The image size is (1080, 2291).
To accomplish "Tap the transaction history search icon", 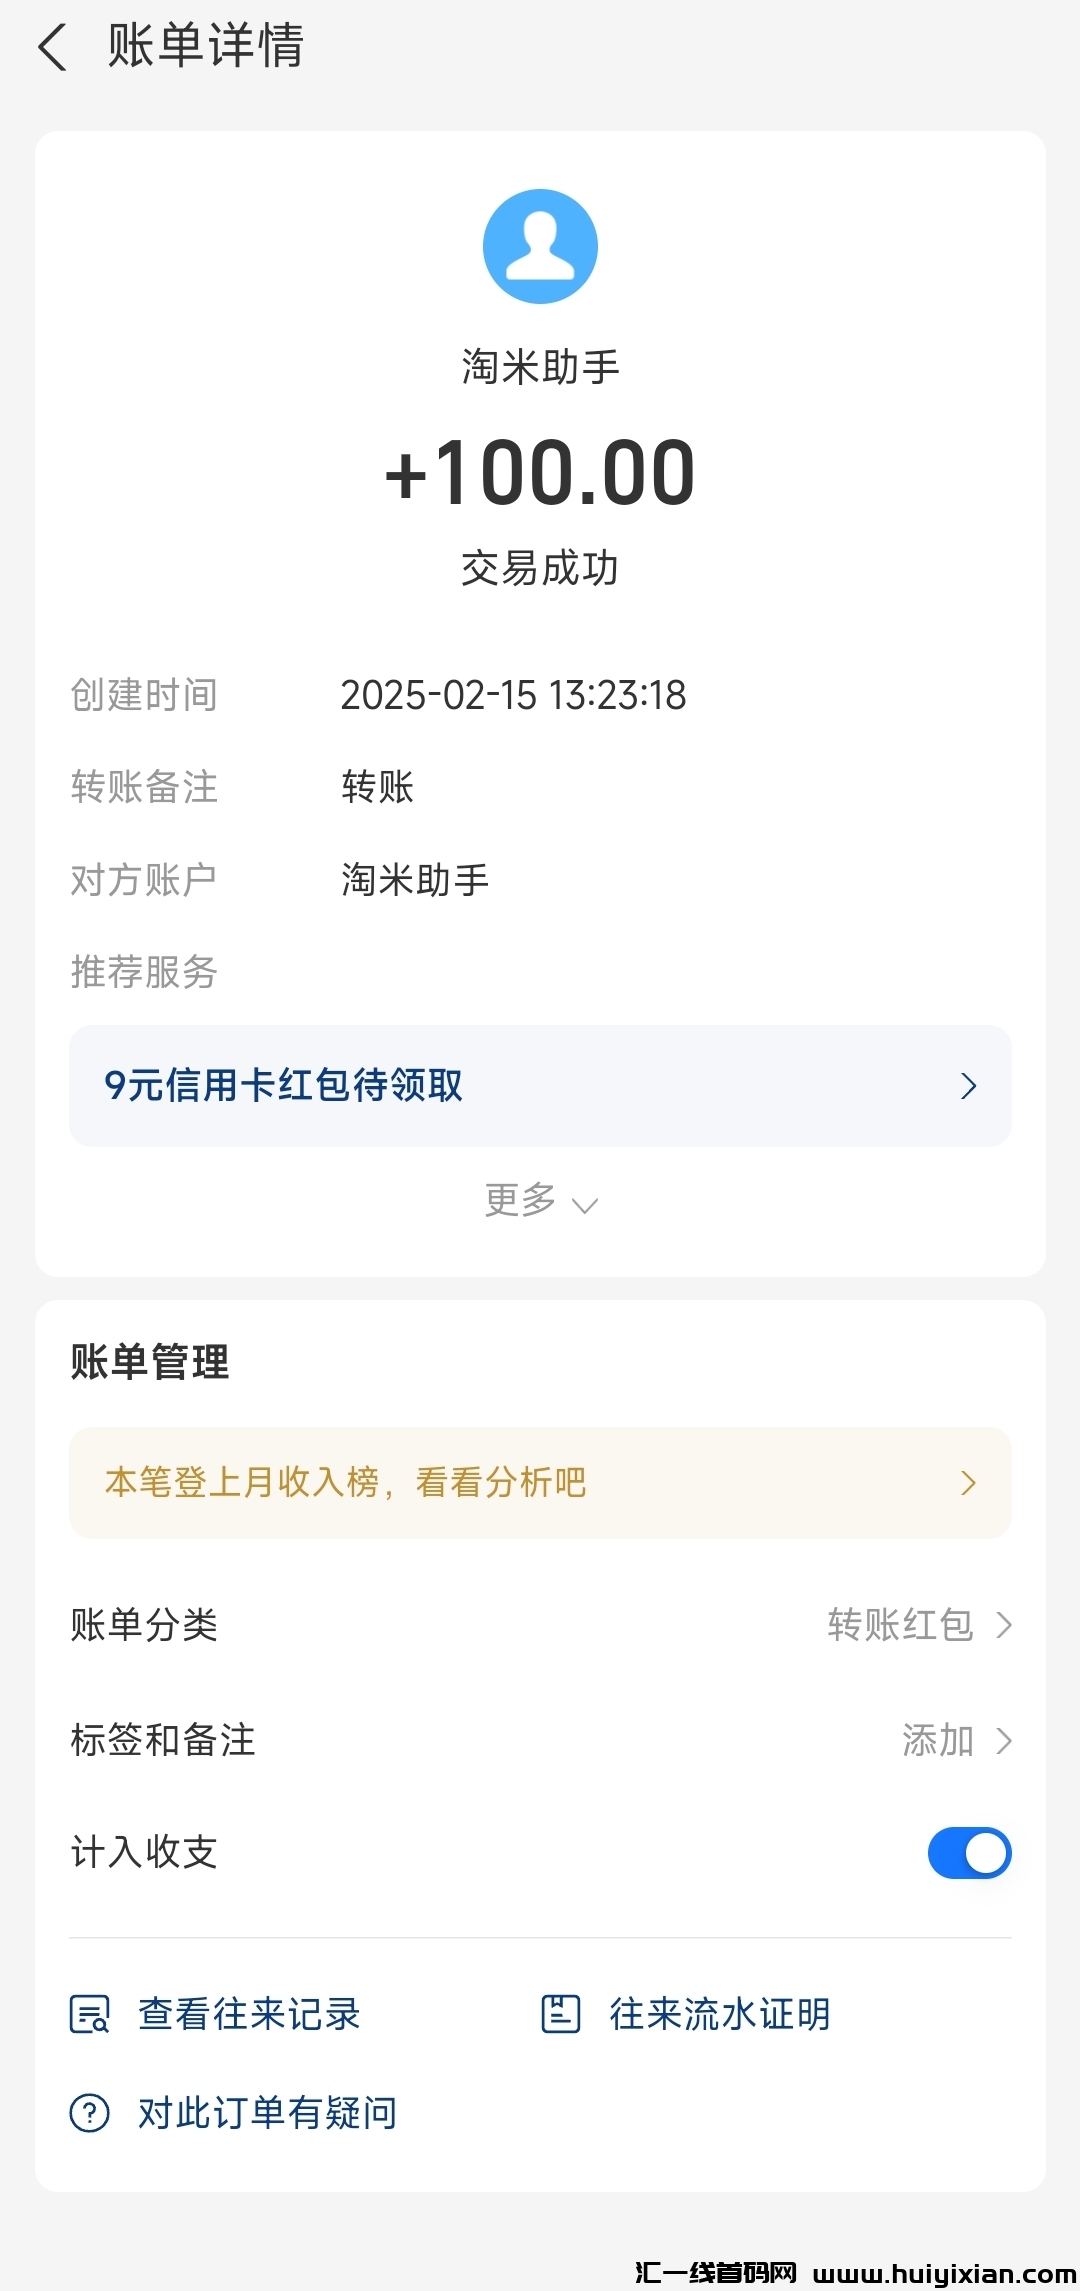I will pyautogui.click(x=90, y=2014).
